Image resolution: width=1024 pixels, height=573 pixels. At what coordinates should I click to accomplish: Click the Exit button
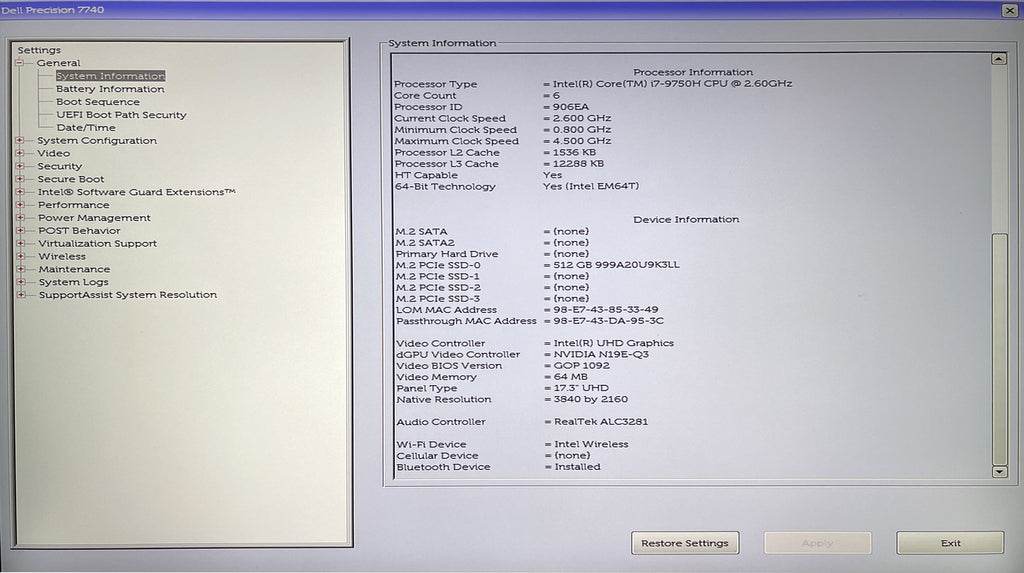point(950,543)
